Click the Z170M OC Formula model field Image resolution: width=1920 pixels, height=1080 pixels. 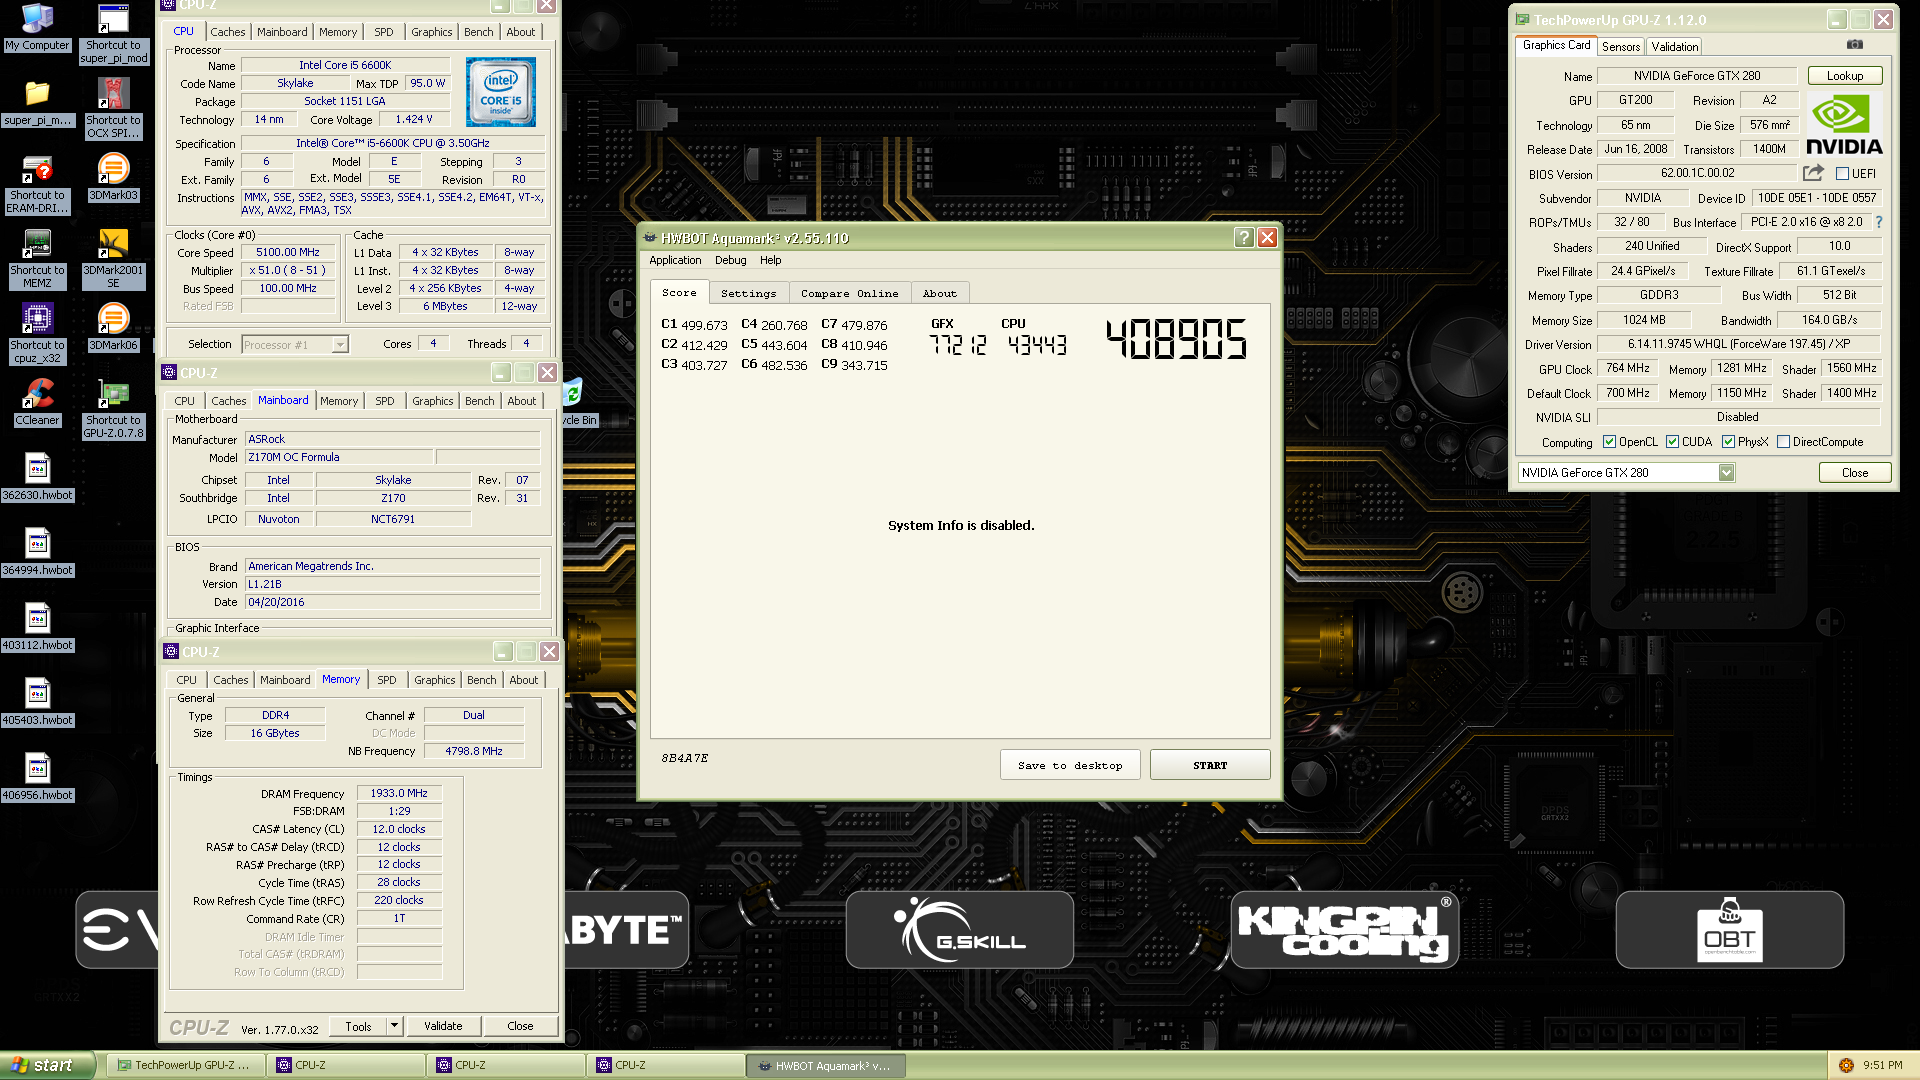pyautogui.click(x=339, y=457)
